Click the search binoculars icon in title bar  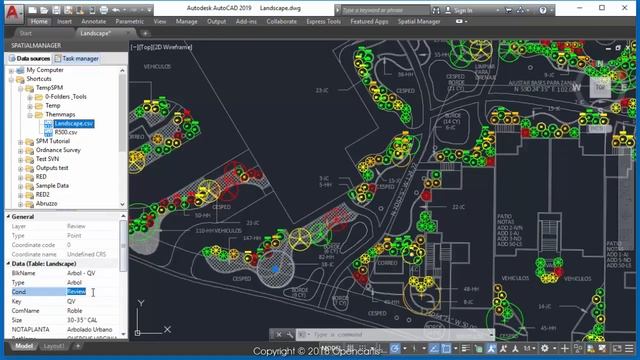[436, 10]
